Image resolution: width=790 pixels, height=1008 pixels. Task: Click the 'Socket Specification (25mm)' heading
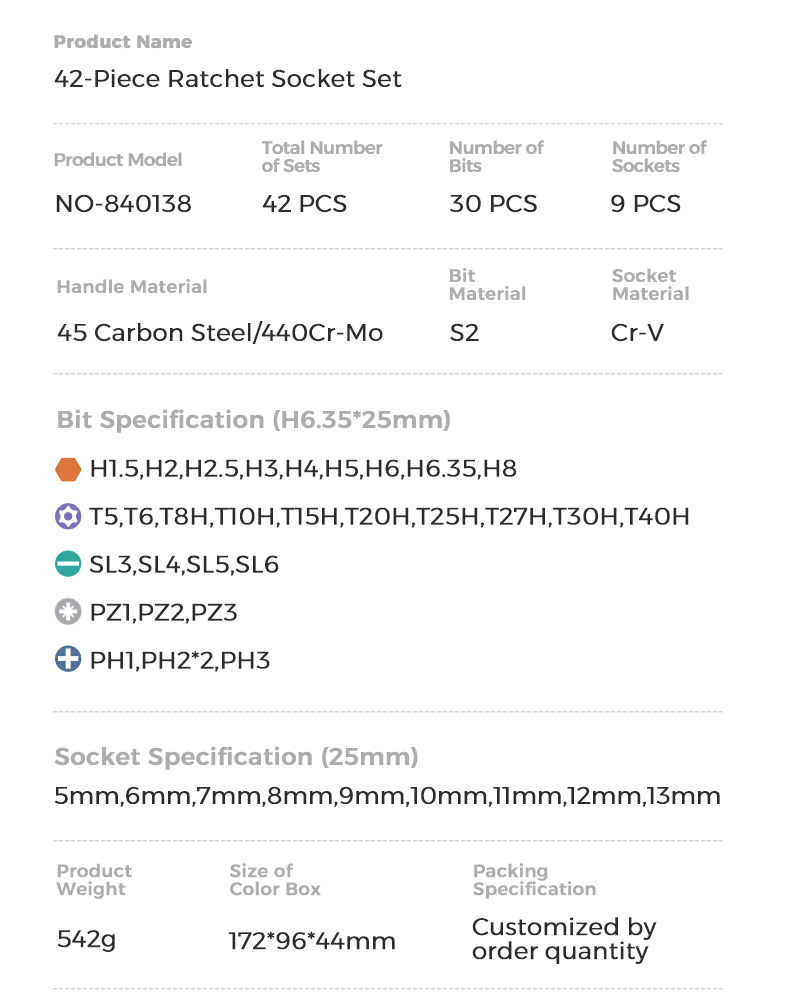pyautogui.click(x=236, y=756)
